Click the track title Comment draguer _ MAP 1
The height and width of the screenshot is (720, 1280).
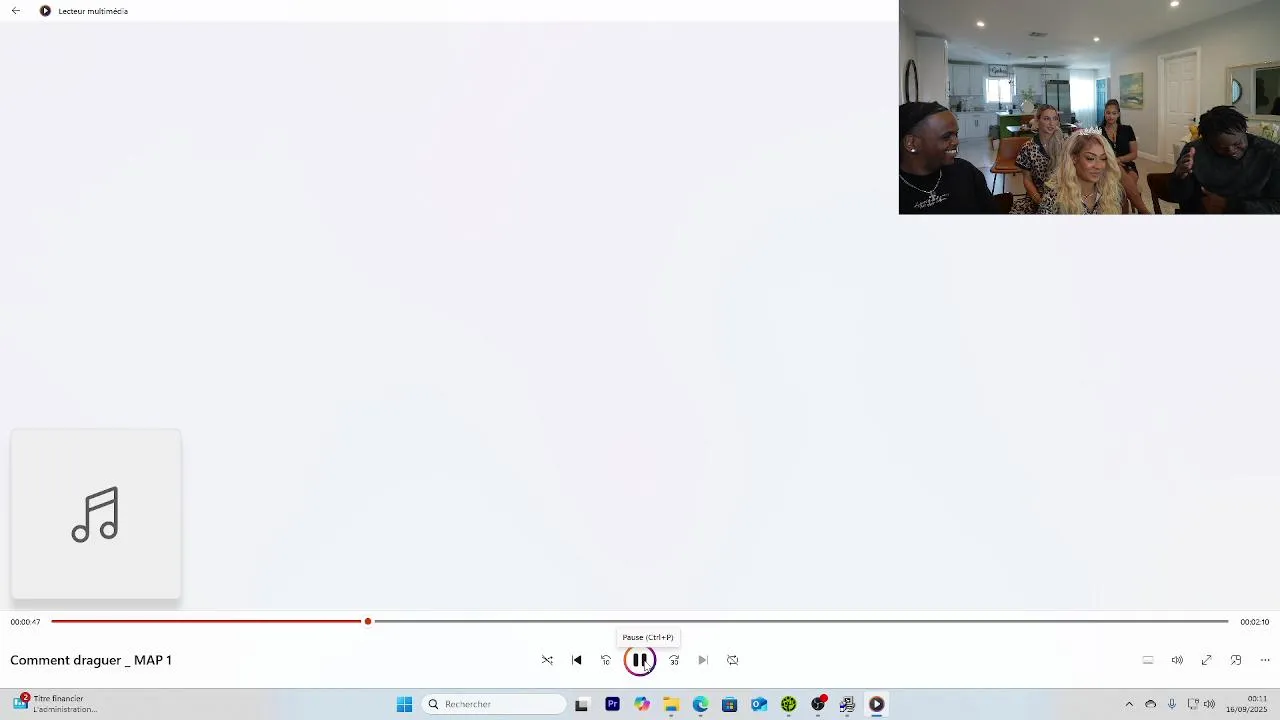tap(91, 660)
